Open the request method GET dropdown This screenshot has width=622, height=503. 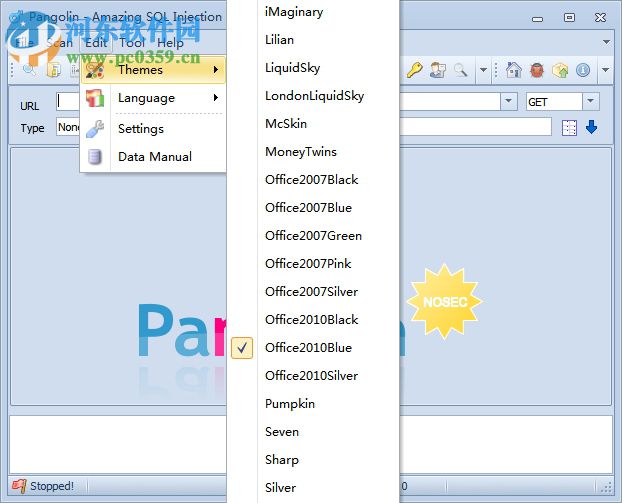tap(590, 102)
